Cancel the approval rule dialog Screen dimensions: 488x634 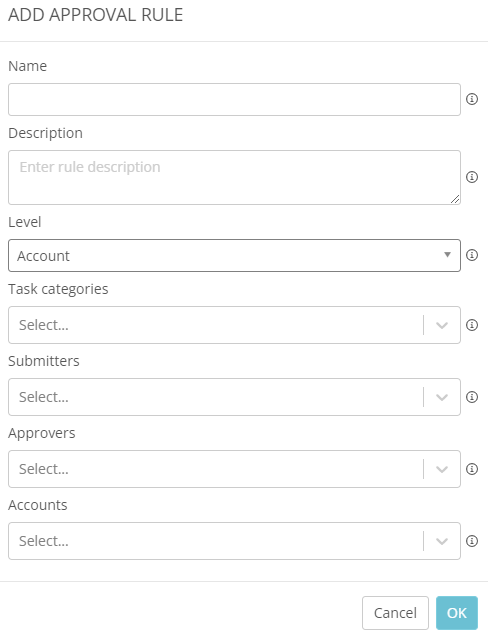click(x=395, y=613)
